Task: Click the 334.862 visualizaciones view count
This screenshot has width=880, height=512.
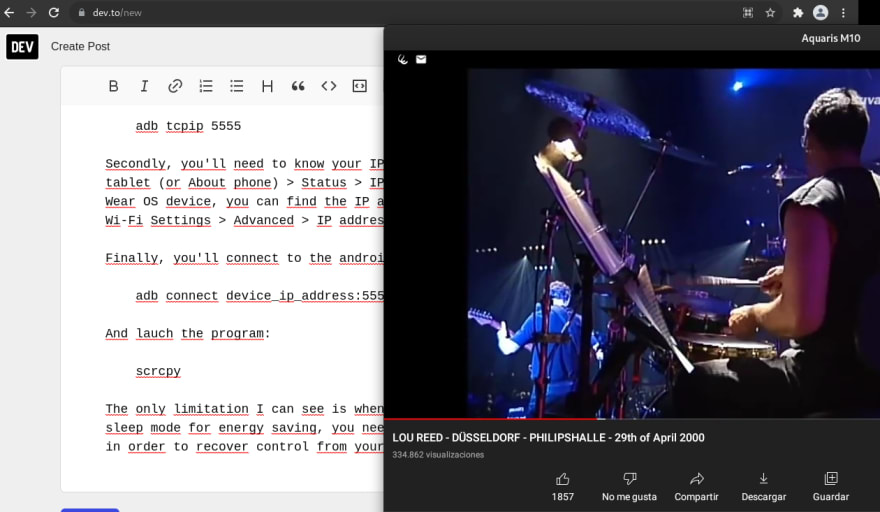Action: click(438, 455)
